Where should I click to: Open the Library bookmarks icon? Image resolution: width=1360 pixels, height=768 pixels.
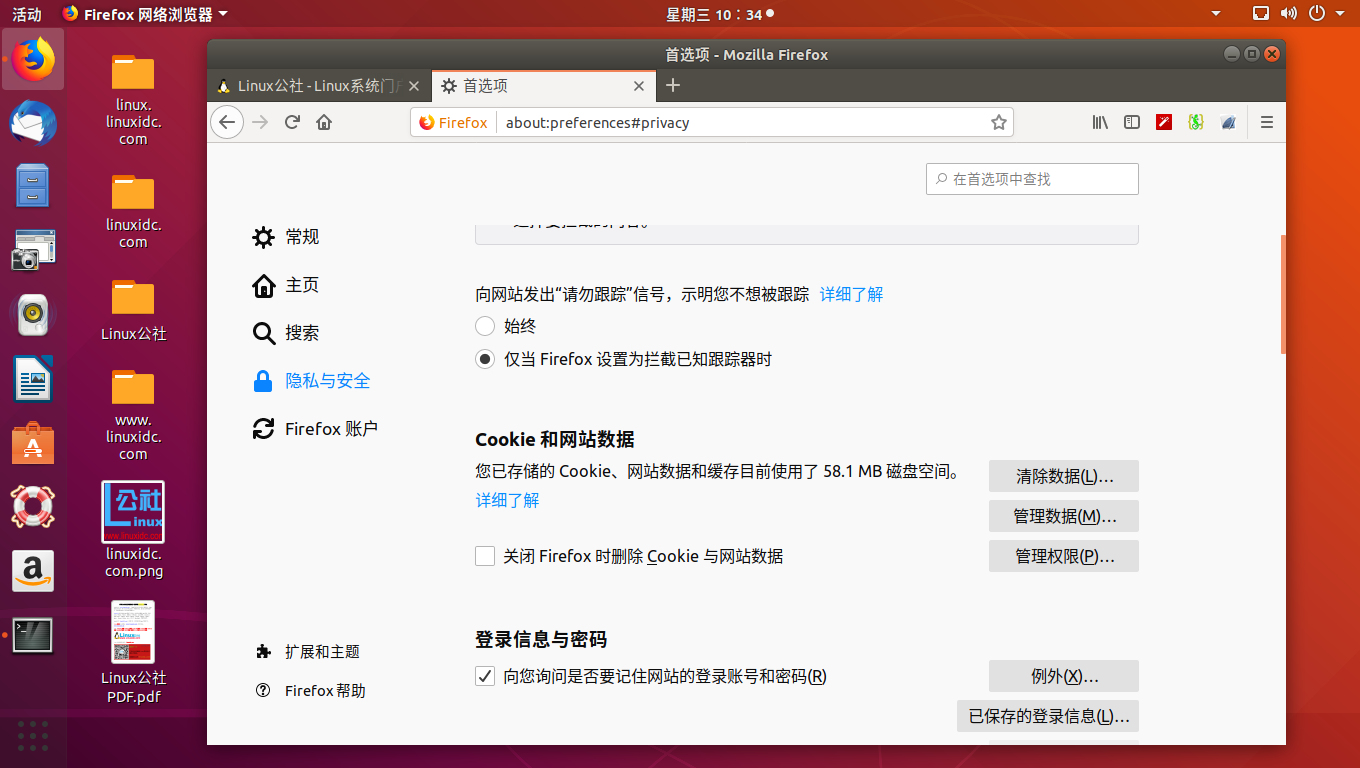1100,122
